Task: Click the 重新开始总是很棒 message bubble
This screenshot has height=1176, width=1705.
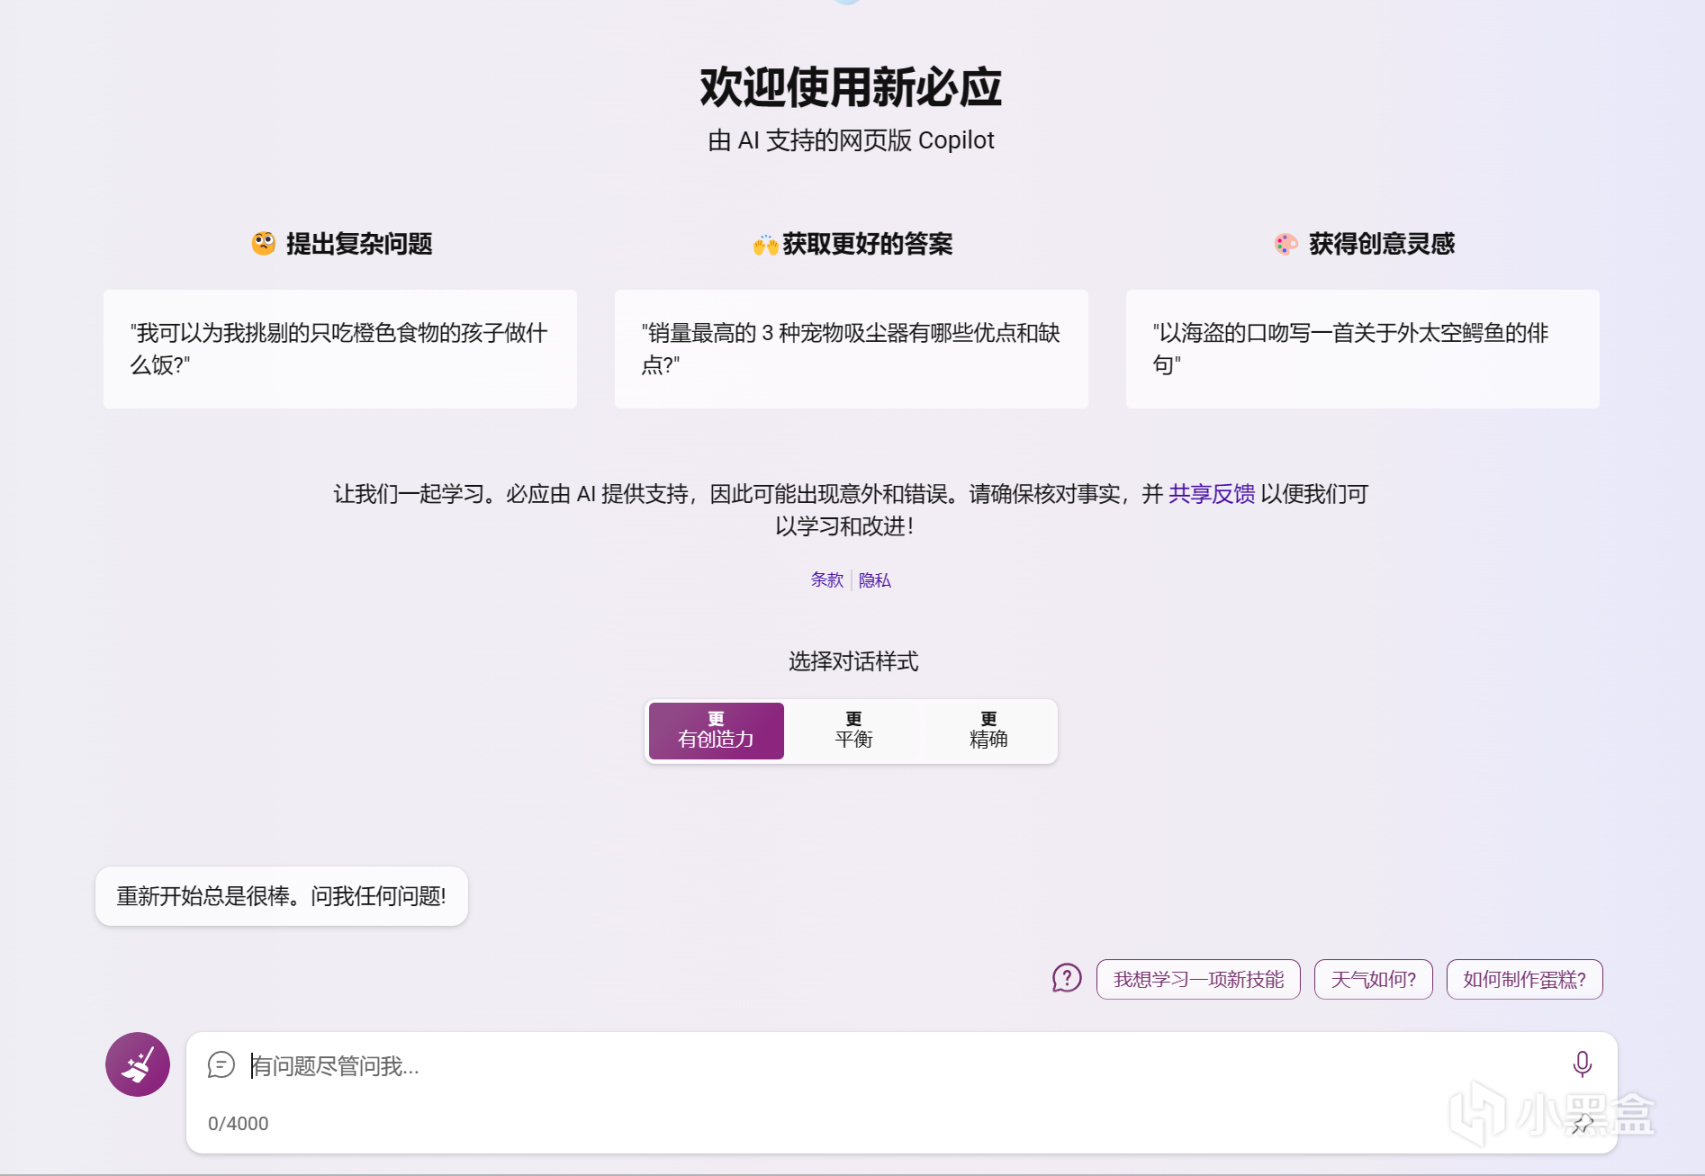Action: pos(281,896)
